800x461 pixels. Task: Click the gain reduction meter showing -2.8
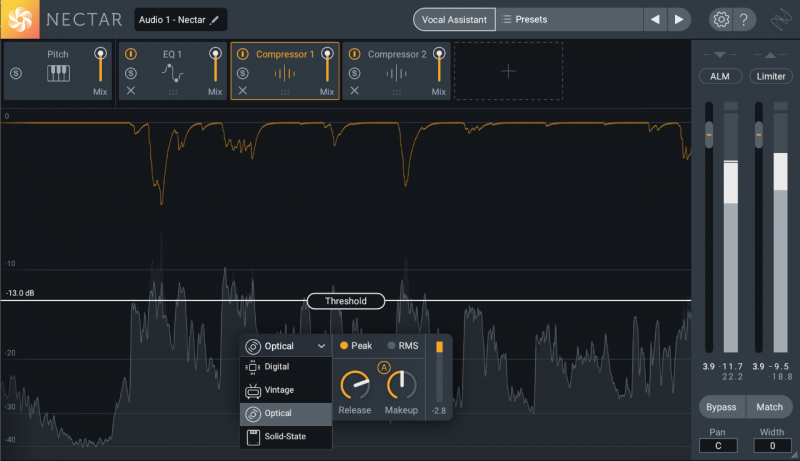(x=439, y=372)
